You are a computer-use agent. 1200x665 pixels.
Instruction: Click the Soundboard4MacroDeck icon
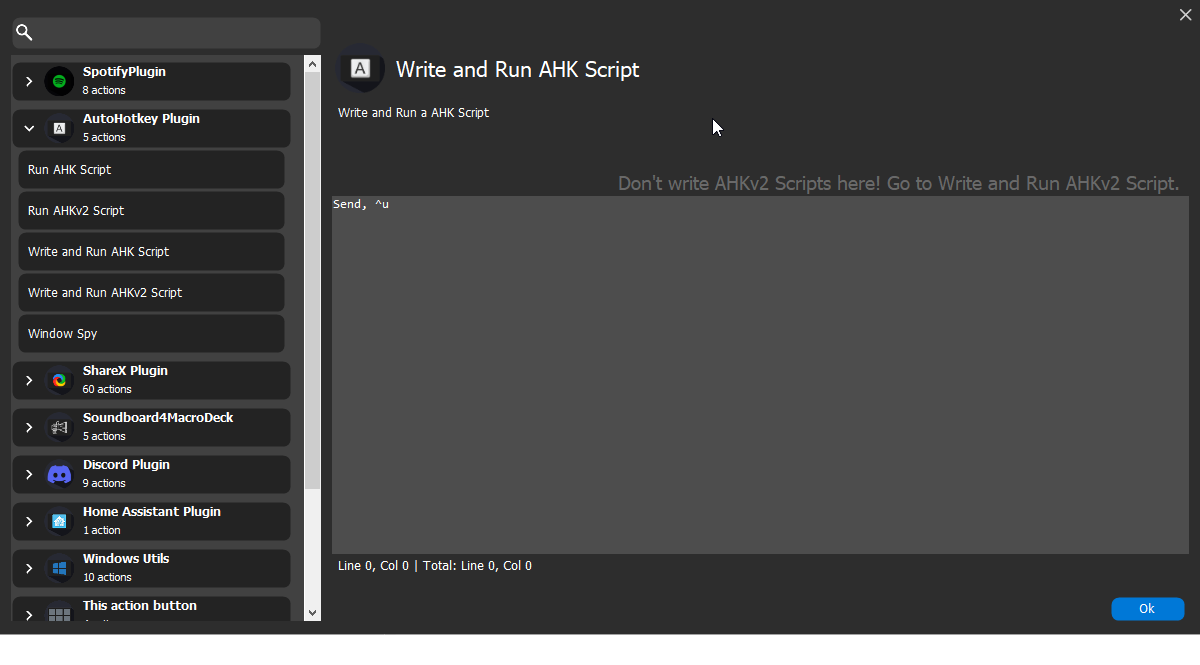(x=60, y=427)
